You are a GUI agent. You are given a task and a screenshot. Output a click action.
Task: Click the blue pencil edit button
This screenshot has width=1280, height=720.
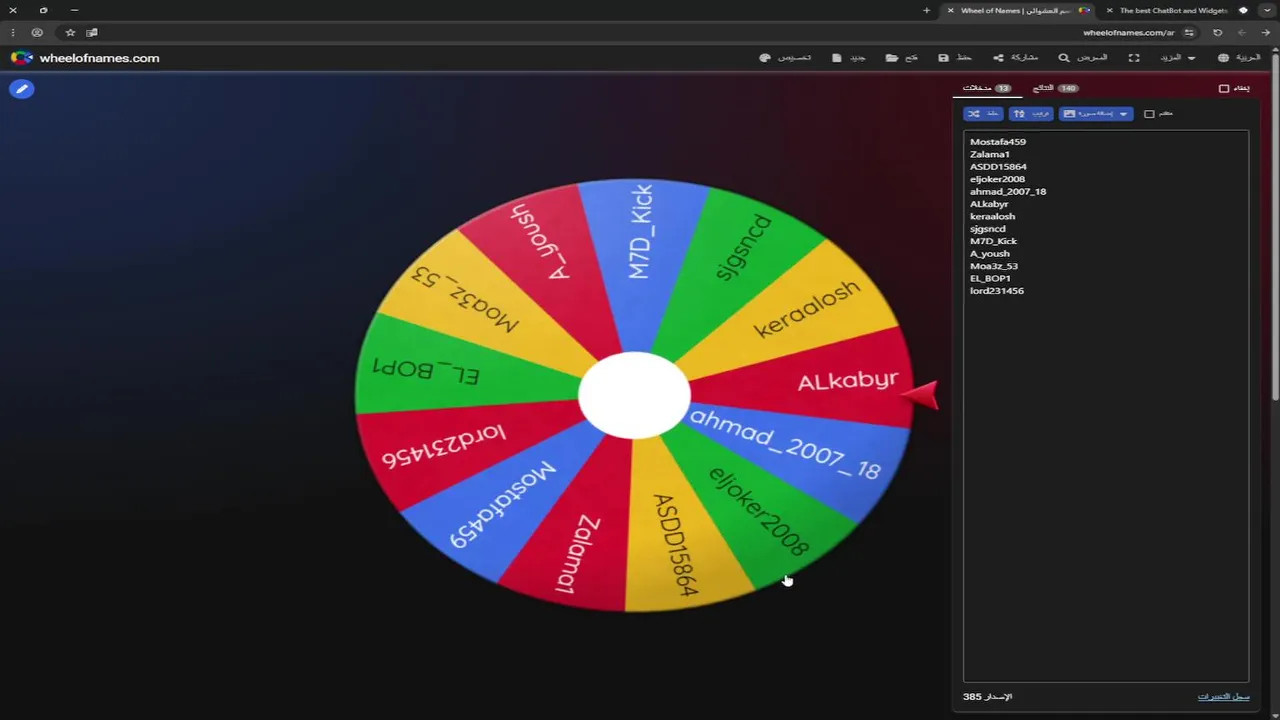pyautogui.click(x=21, y=89)
